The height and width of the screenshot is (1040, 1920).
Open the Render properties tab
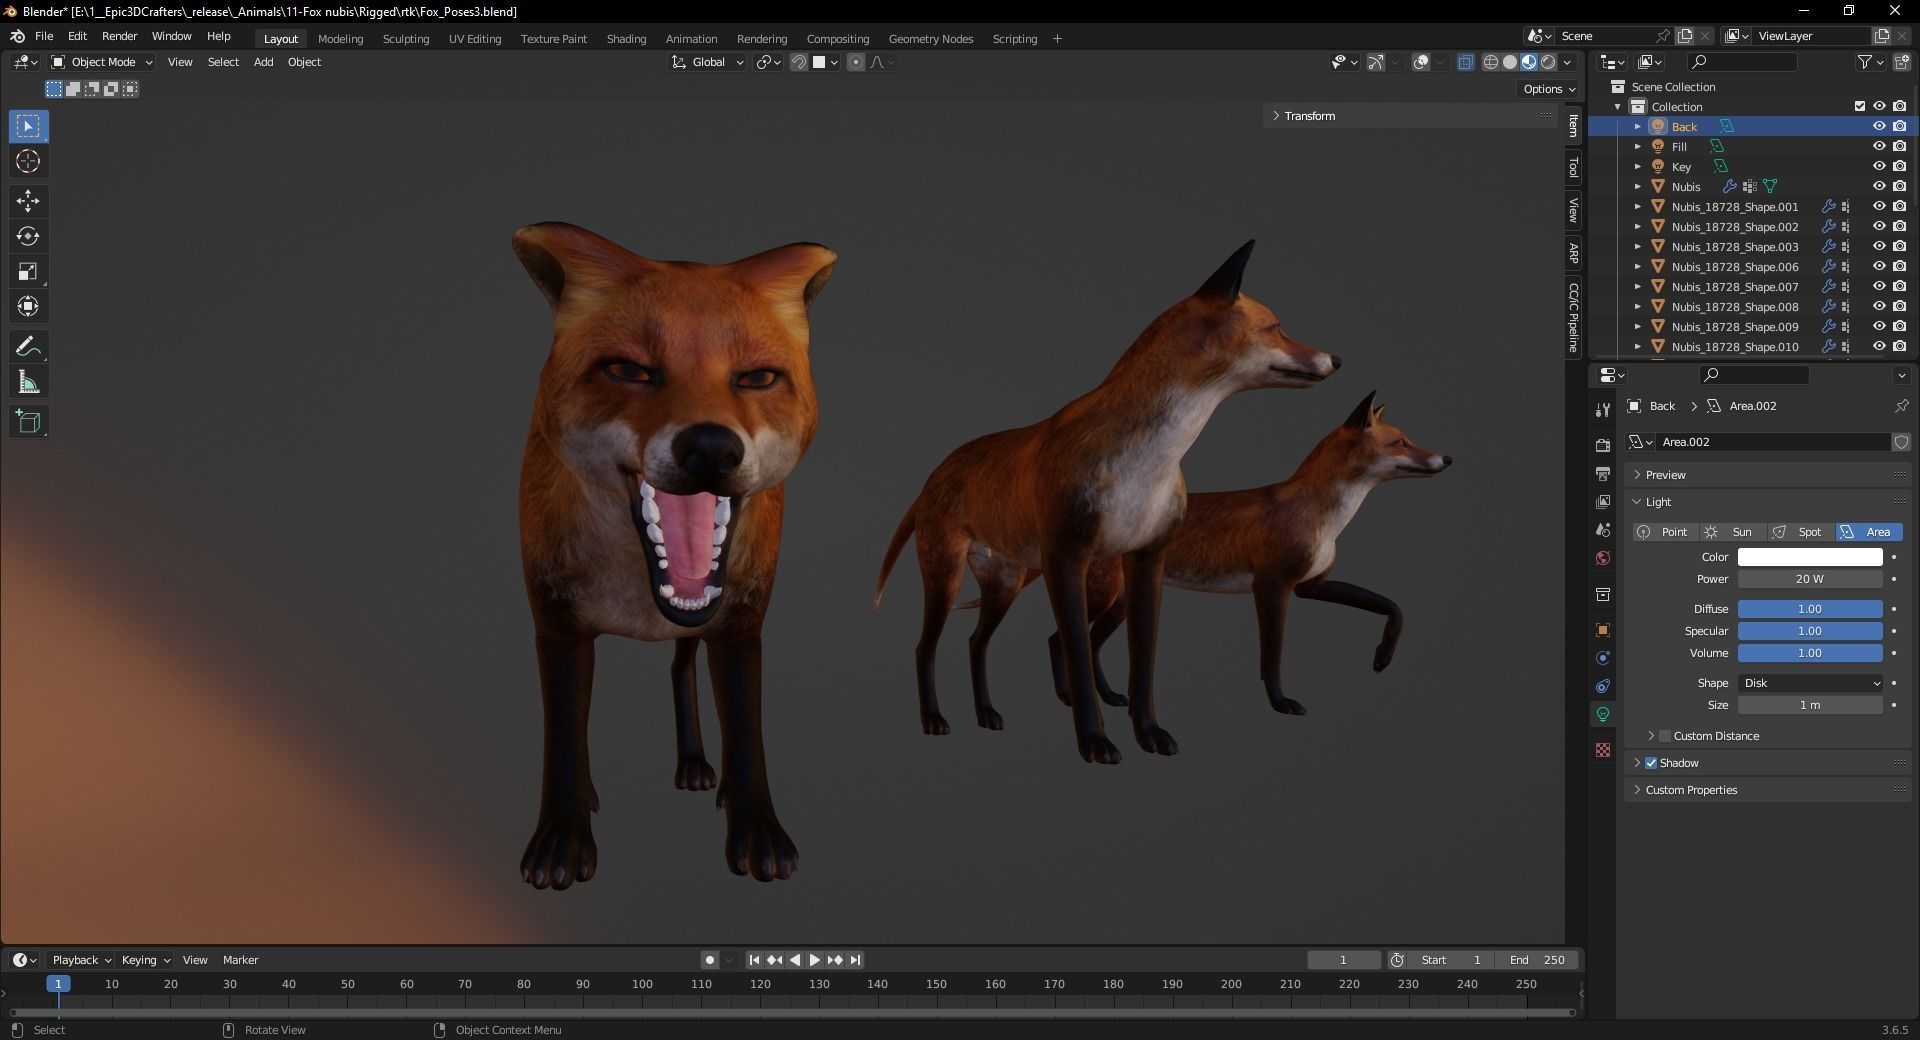[1603, 445]
